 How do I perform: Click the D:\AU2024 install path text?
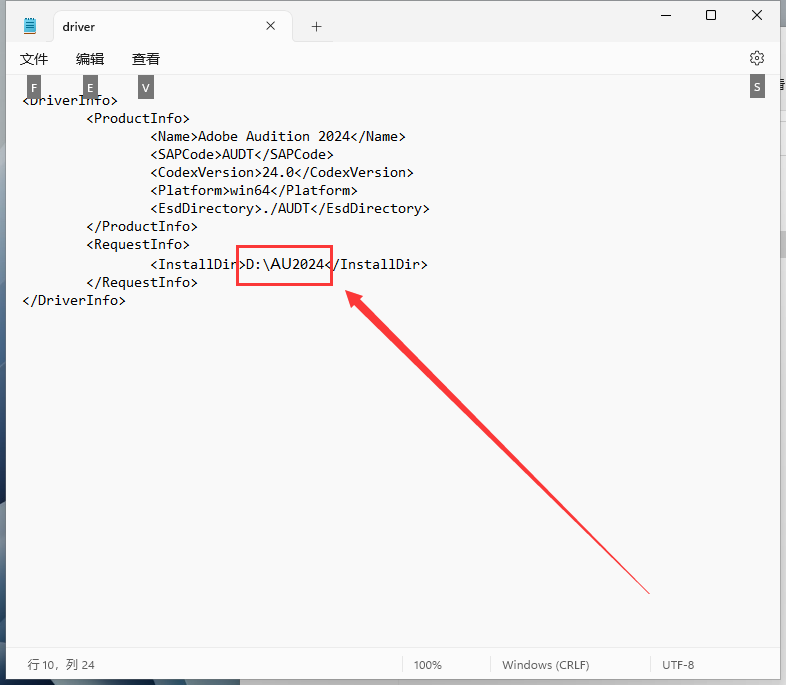point(285,264)
